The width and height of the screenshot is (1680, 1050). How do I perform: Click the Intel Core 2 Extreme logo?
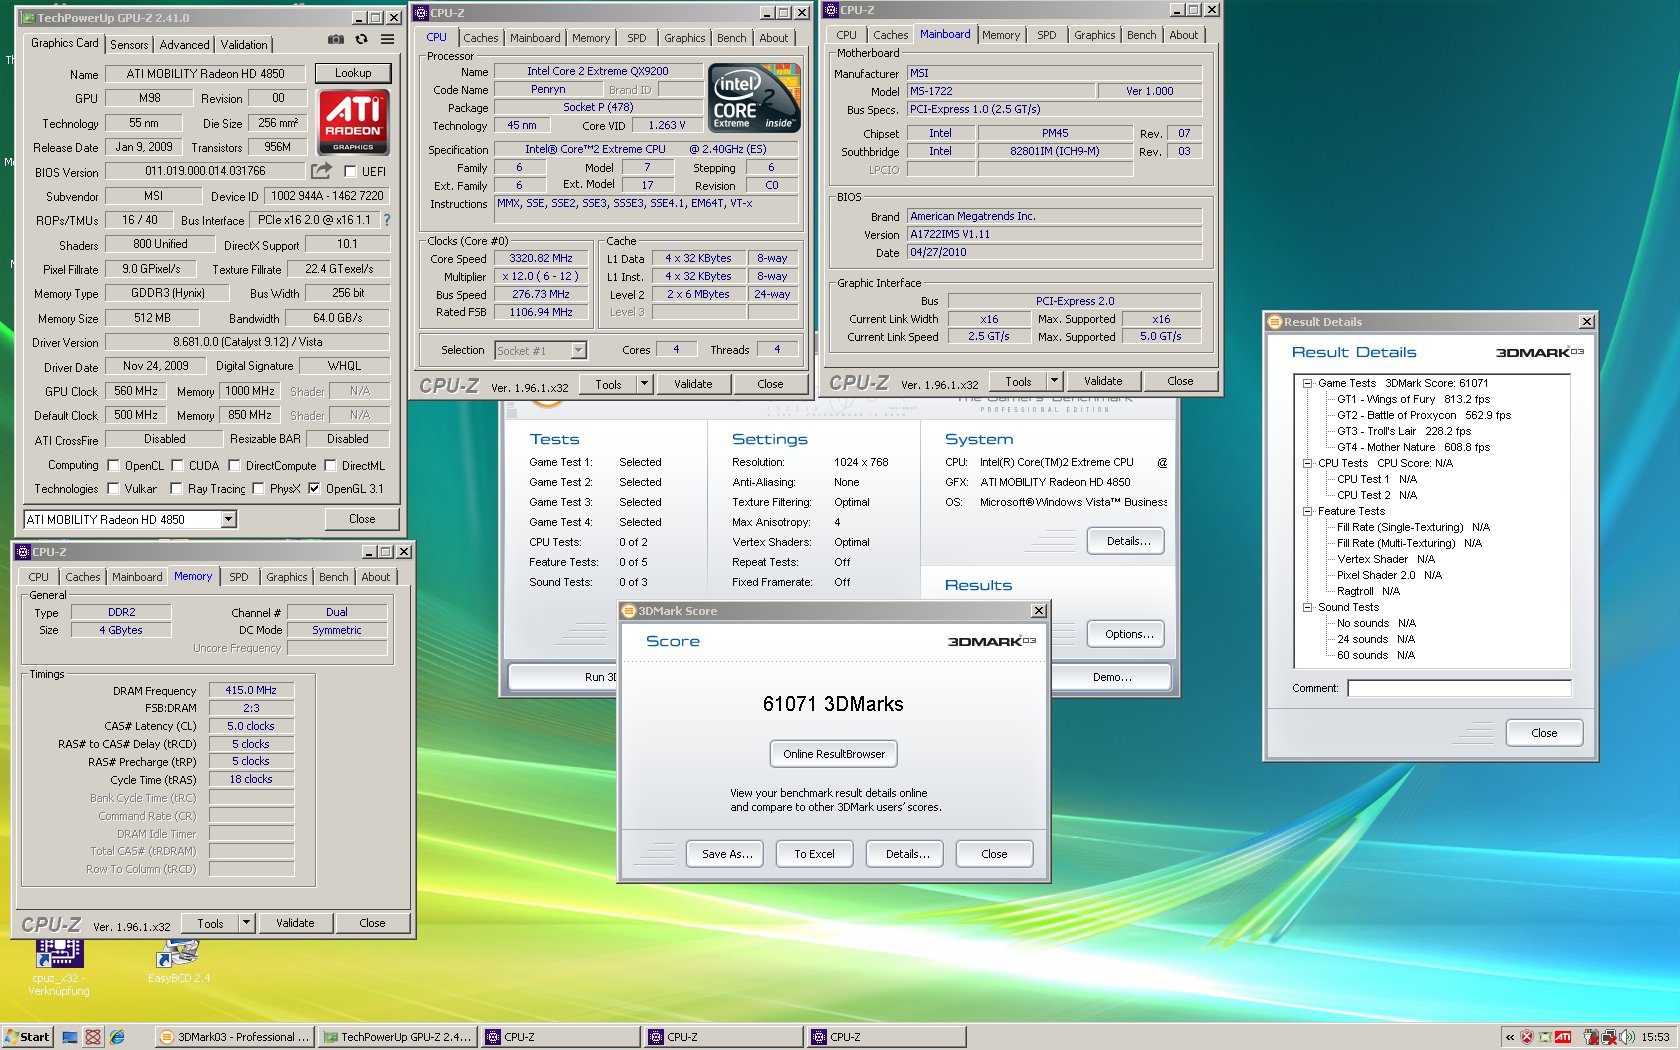coord(754,98)
